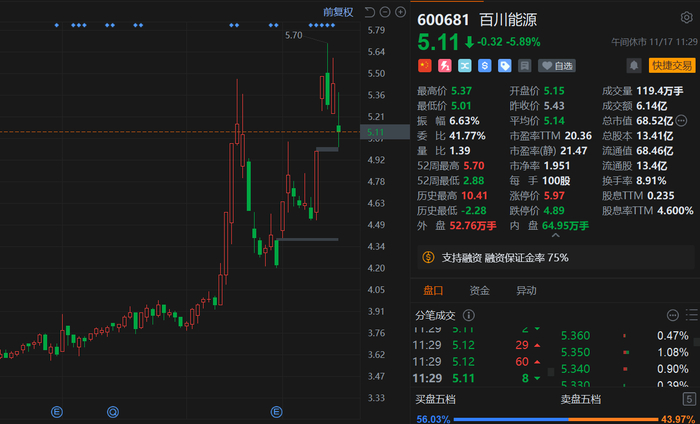This screenshot has height=424, width=700.
Task: Click the 成交量 119.4万手 value
Action: 659,91
